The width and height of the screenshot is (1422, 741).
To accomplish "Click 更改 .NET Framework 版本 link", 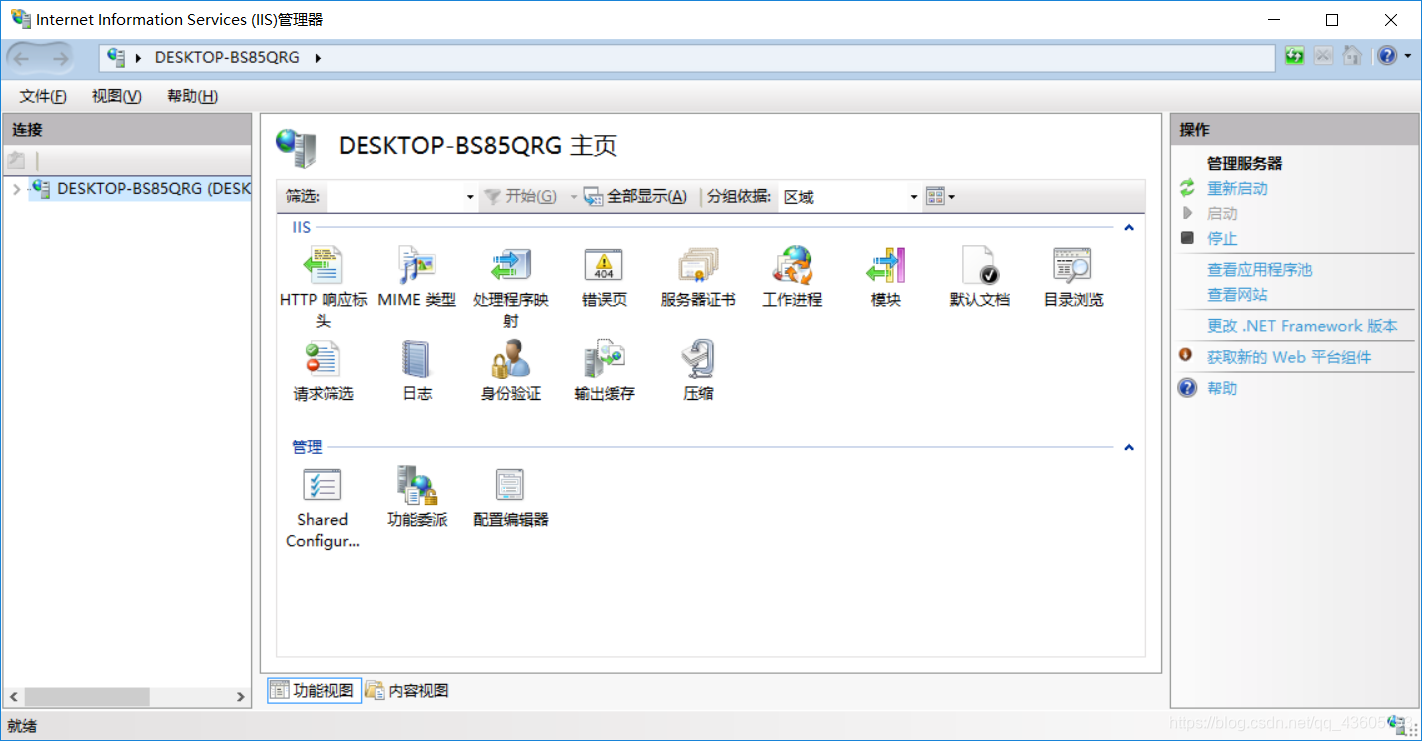I will pyautogui.click(x=1302, y=325).
